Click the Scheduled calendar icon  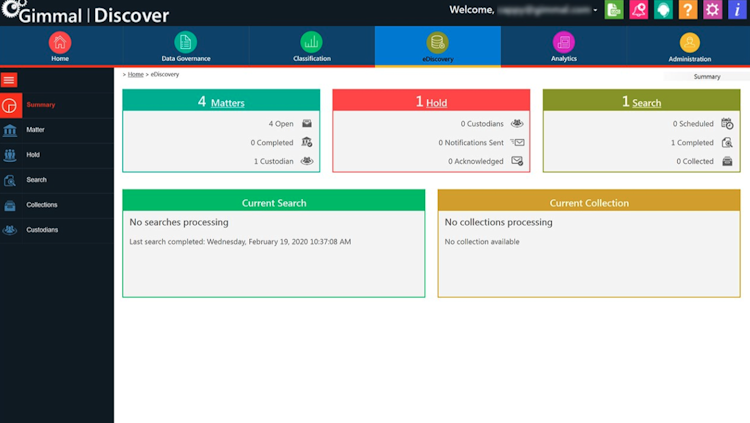pyautogui.click(x=727, y=123)
